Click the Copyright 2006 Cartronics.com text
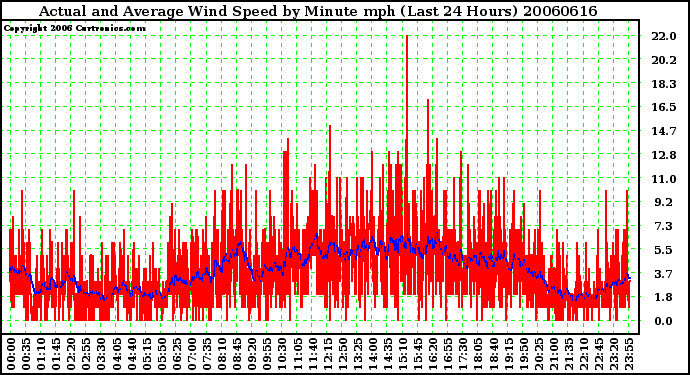Image resolution: width=690 pixels, height=375 pixels. pos(75,28)
